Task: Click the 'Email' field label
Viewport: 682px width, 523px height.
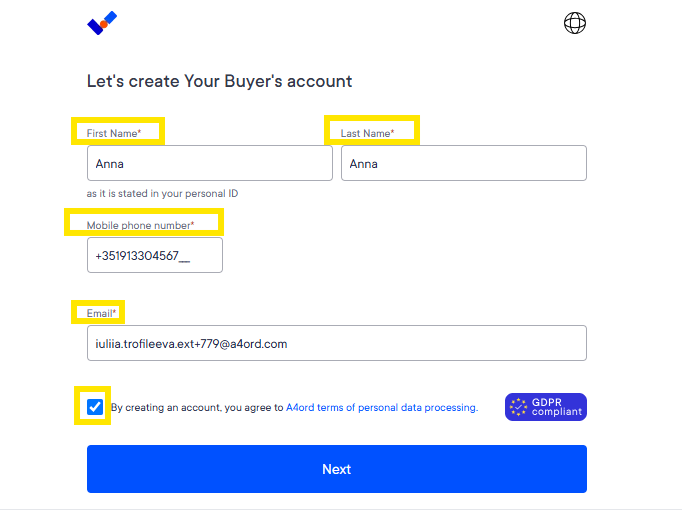Action: click(101, 313)
